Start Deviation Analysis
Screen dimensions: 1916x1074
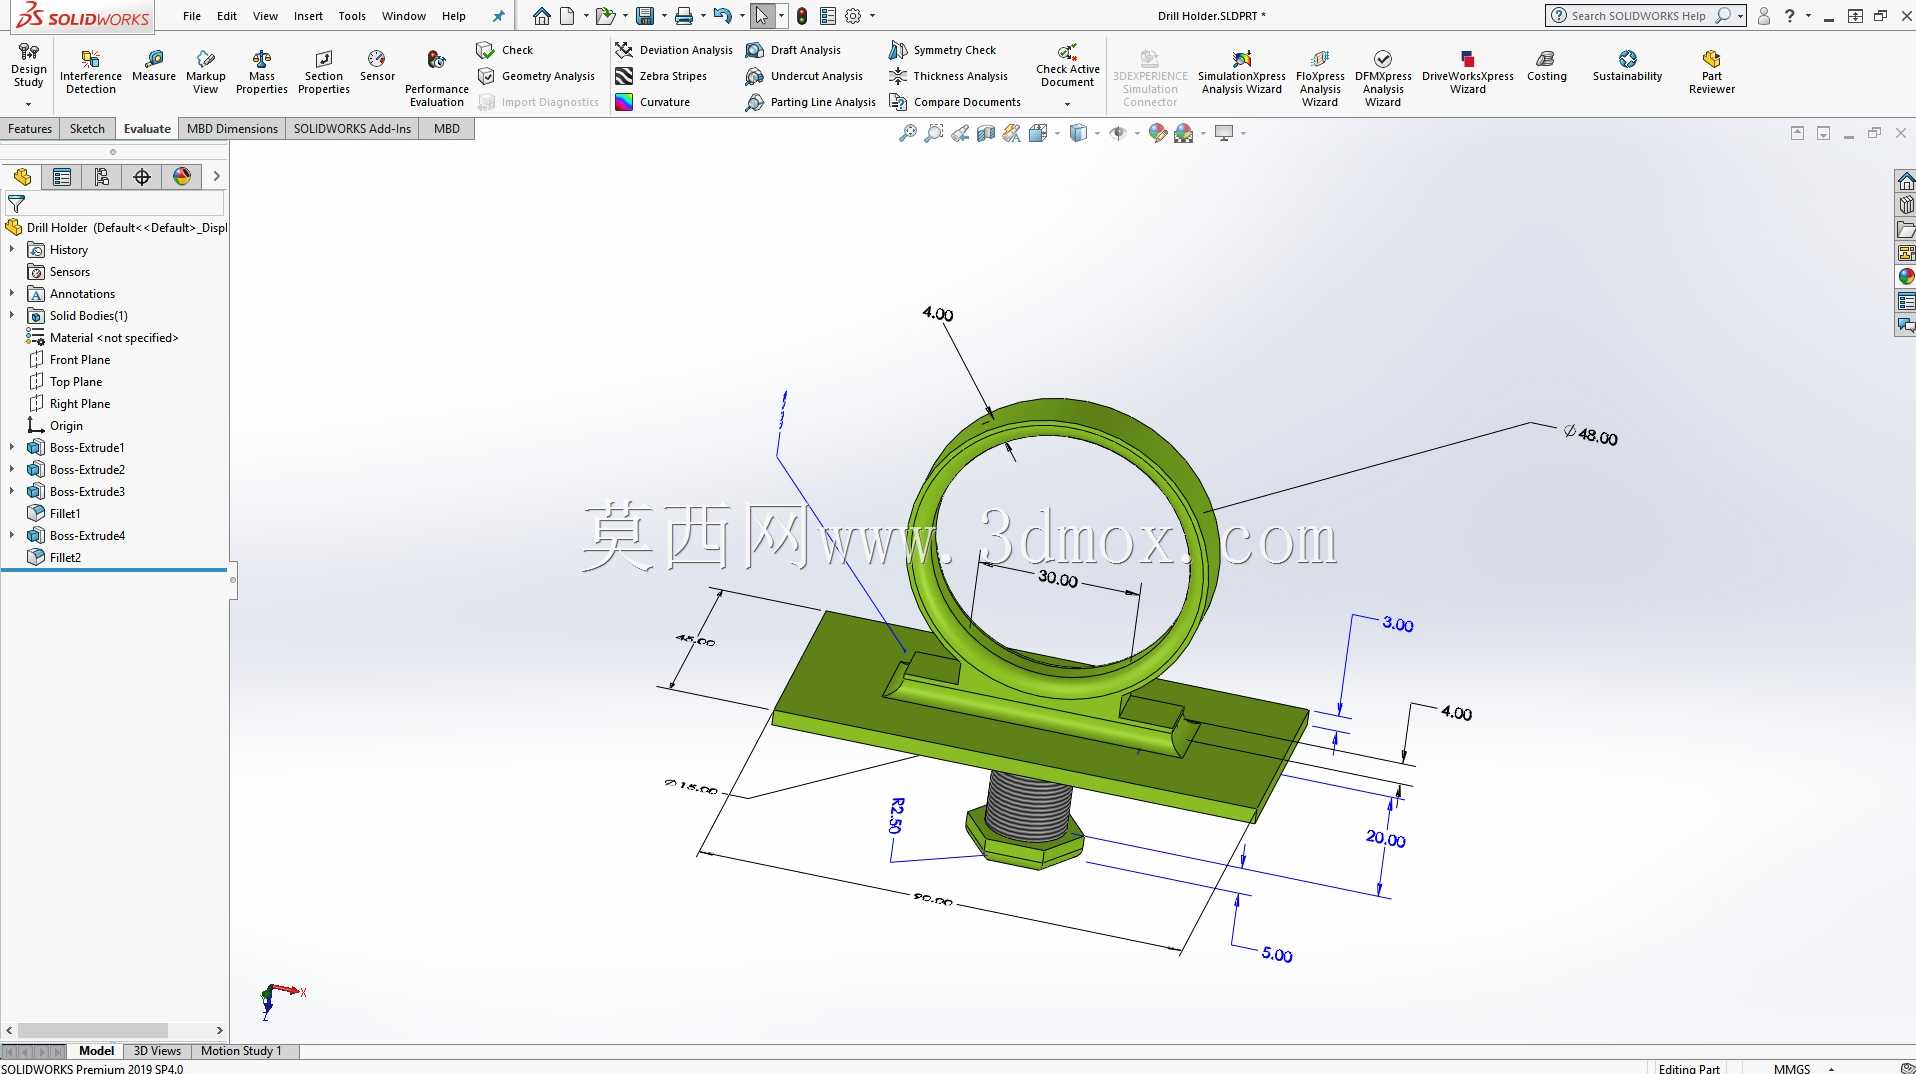click(673, 50)
